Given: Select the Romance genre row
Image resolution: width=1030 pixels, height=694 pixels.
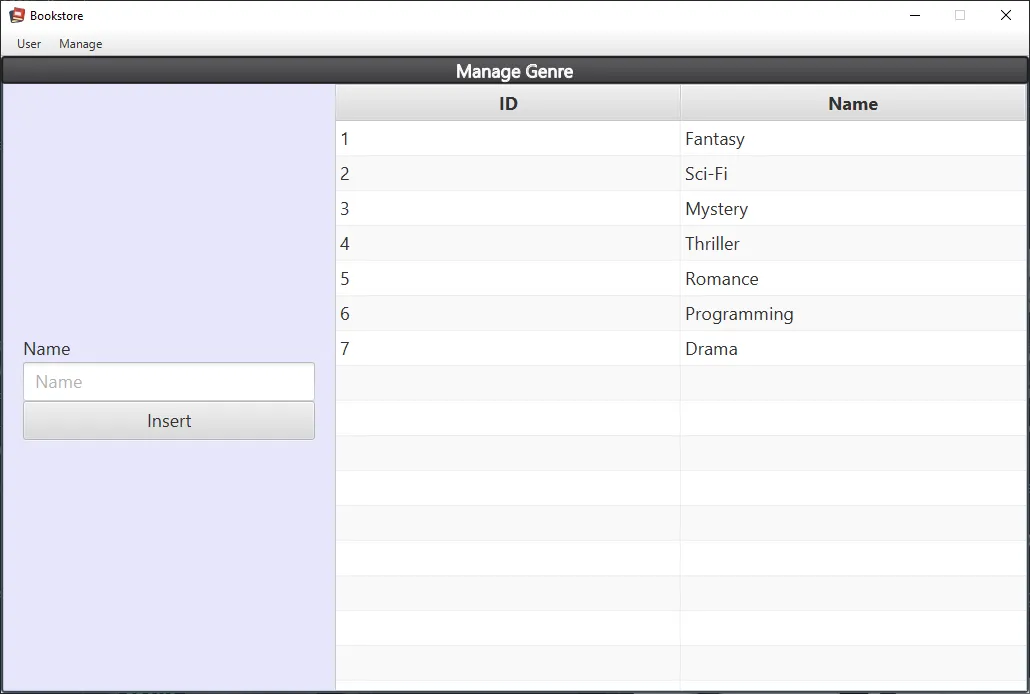Looking at the screenshot, I should point(721,279).
